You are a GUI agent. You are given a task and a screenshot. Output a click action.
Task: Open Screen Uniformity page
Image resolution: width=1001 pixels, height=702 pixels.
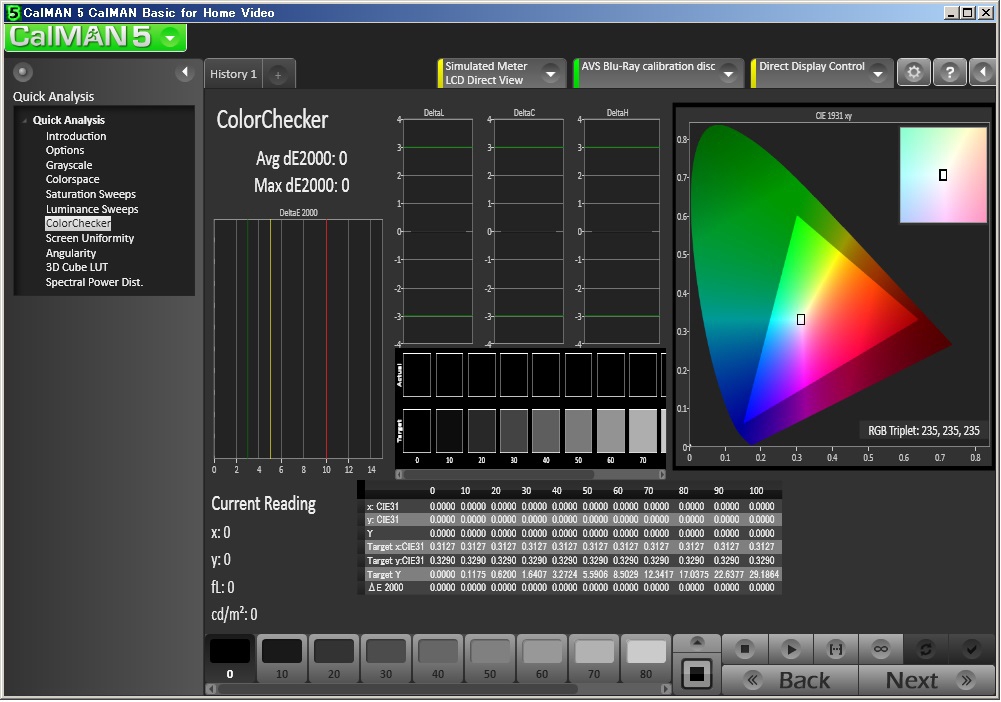(90, 238)
